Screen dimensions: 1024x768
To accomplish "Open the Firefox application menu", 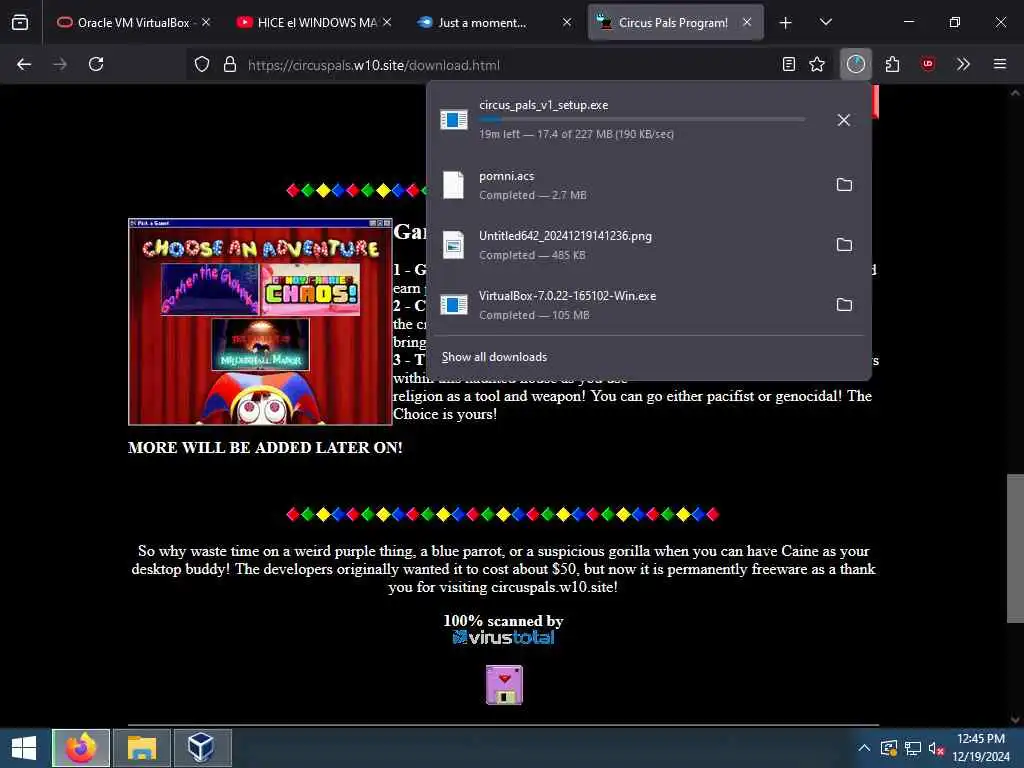I will coord(1000,64).
